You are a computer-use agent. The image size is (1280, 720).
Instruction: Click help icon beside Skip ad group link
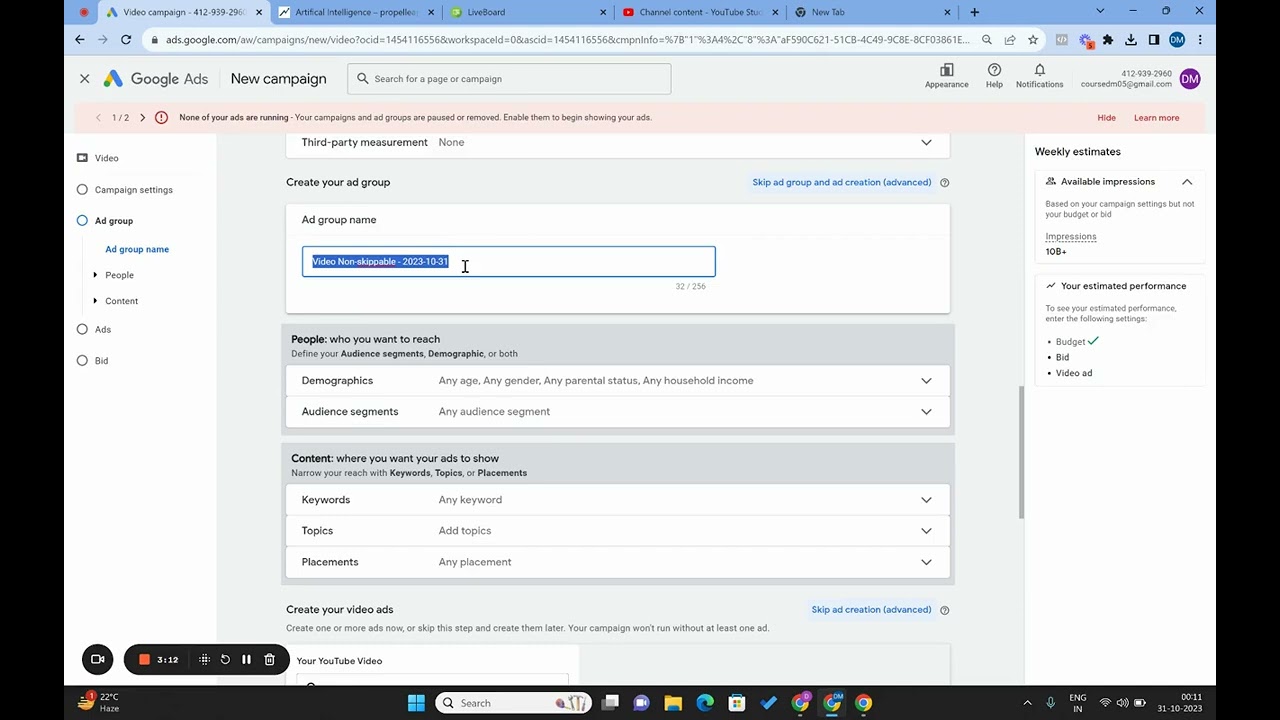click(944, 183)
